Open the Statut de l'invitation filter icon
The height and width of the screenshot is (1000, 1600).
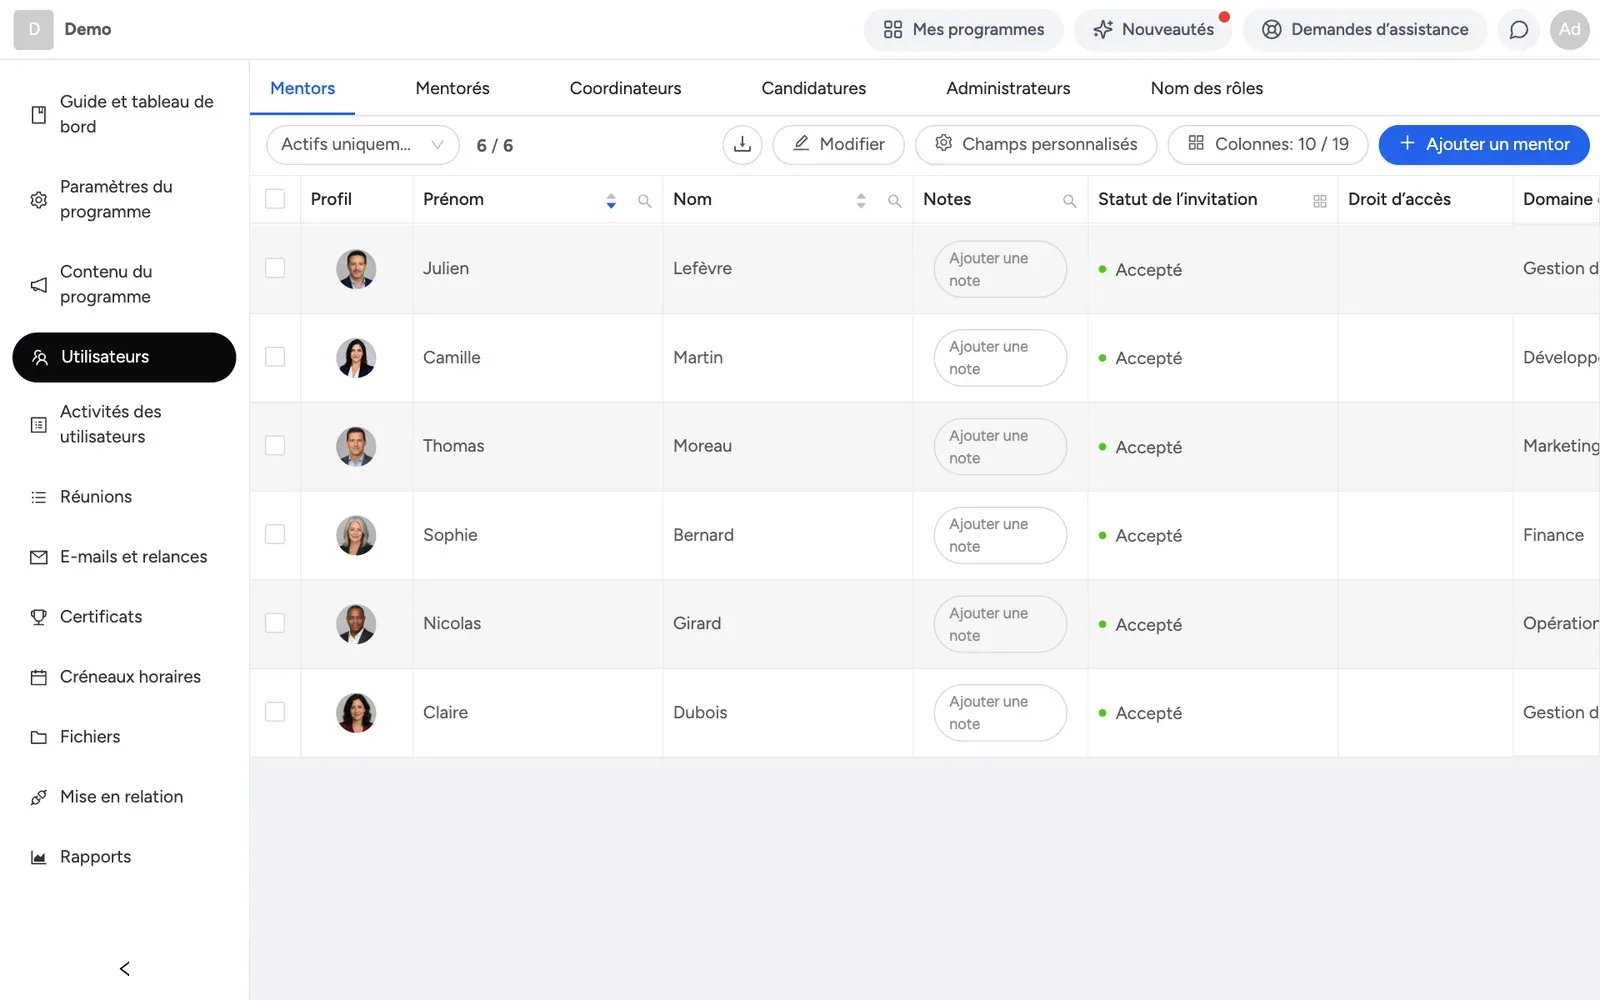click(1320, 201)
